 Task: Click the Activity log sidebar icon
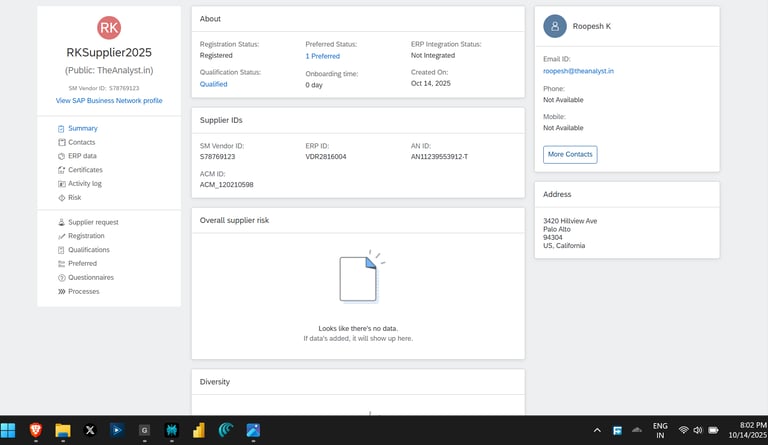coord(61,184)
